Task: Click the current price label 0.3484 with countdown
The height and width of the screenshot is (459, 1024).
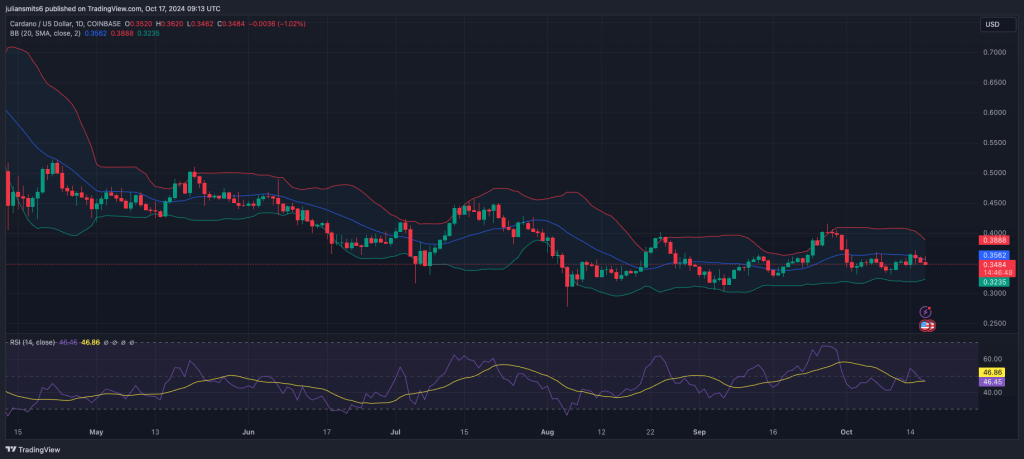Action: 996,268
